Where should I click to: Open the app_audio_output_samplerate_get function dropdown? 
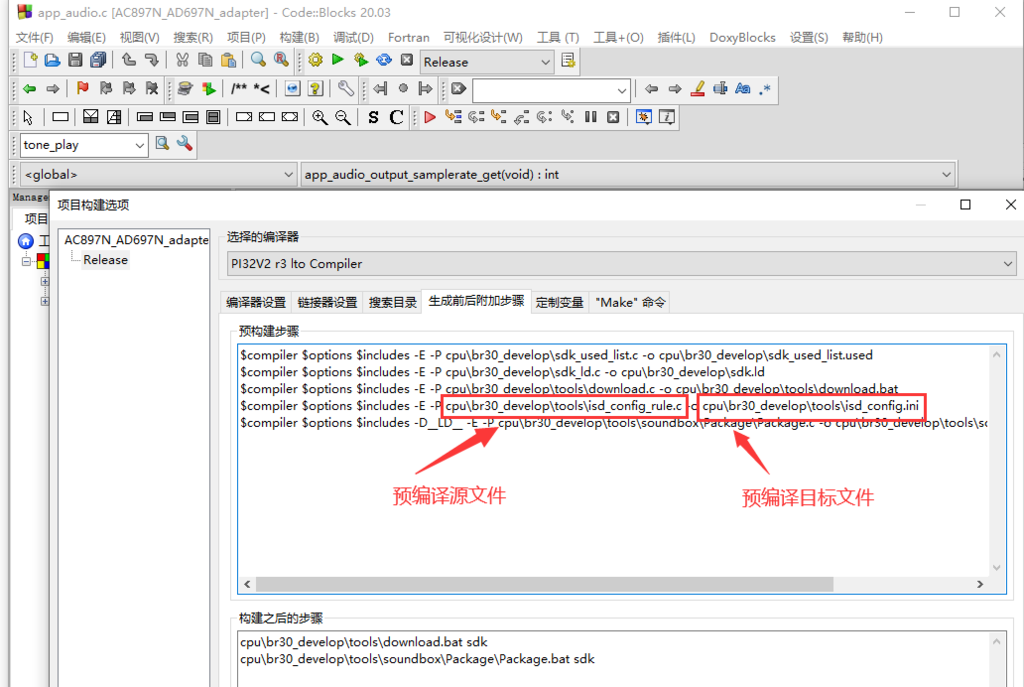(x=628, y=174)
